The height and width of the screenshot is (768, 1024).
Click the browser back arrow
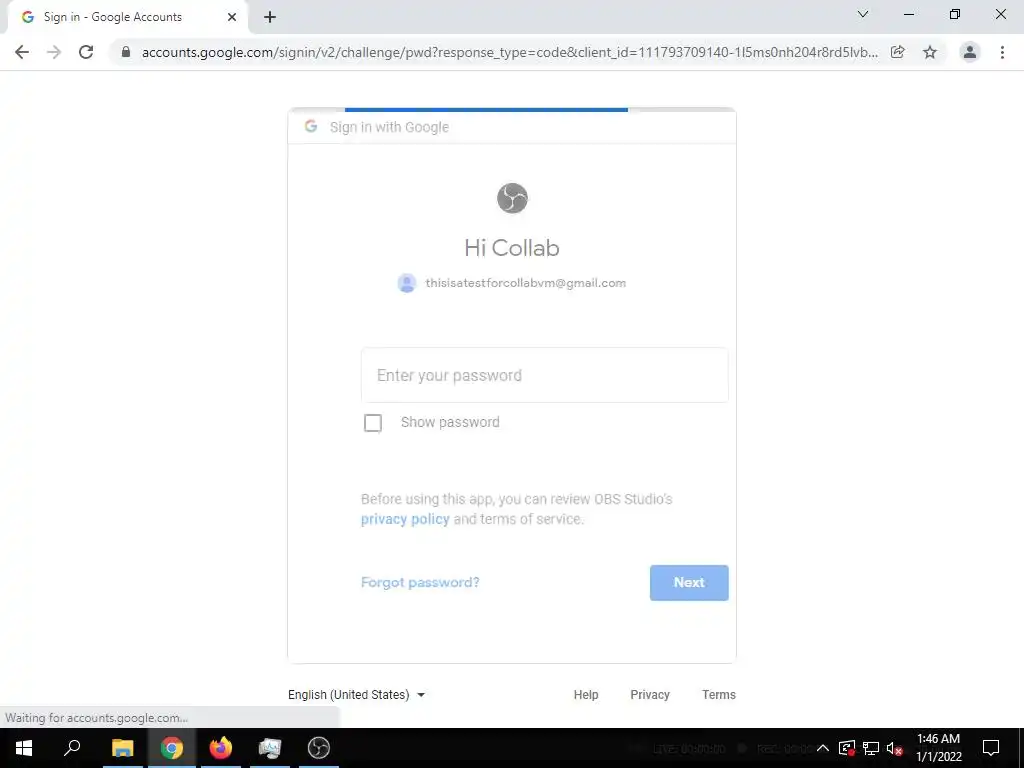[22, 52]
